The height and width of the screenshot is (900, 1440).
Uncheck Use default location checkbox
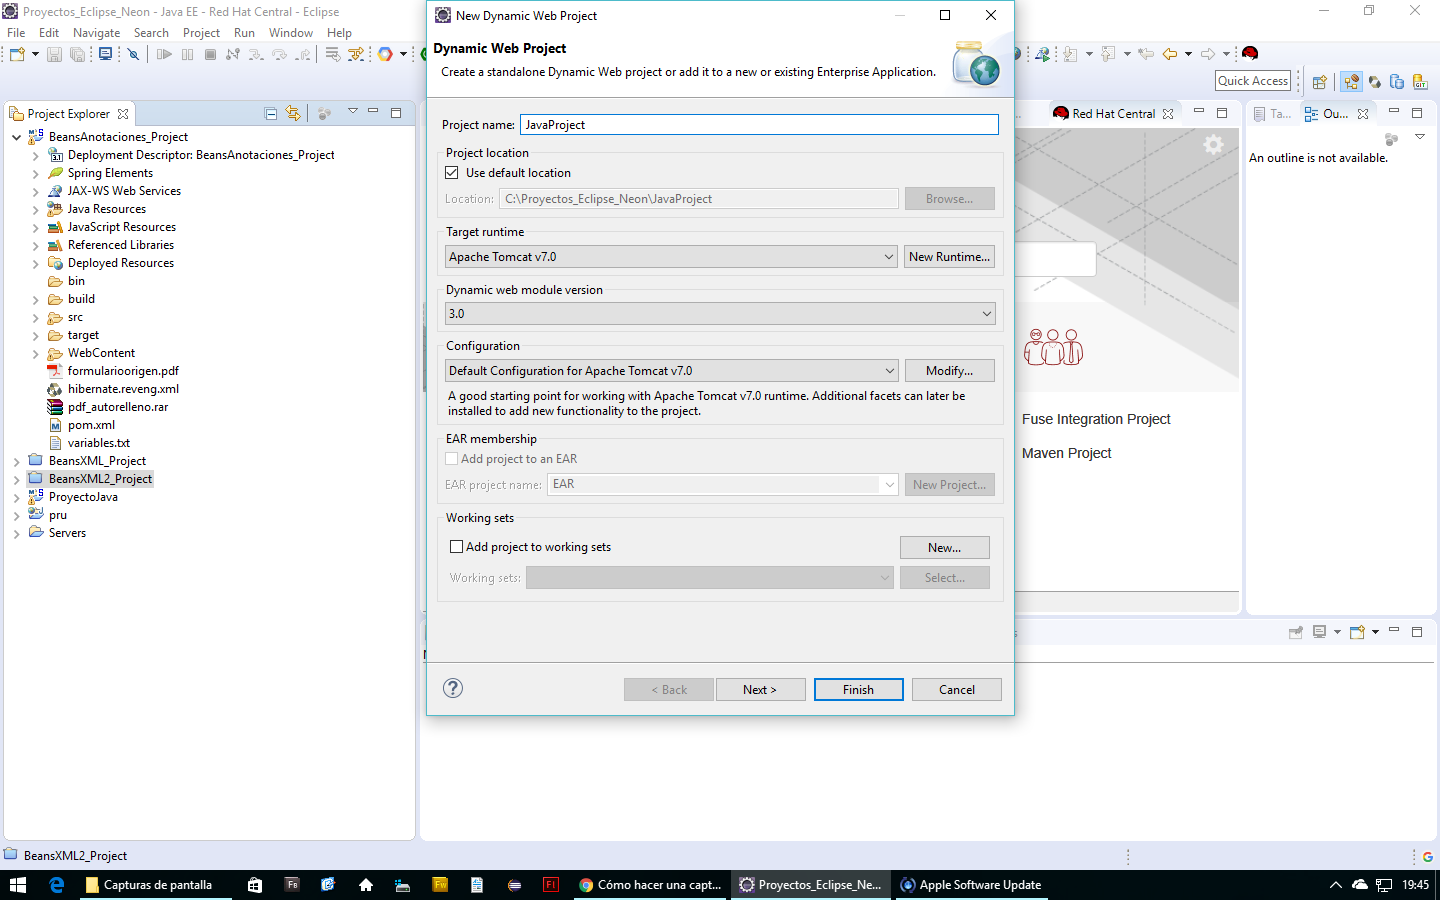(x=452, y=173)
